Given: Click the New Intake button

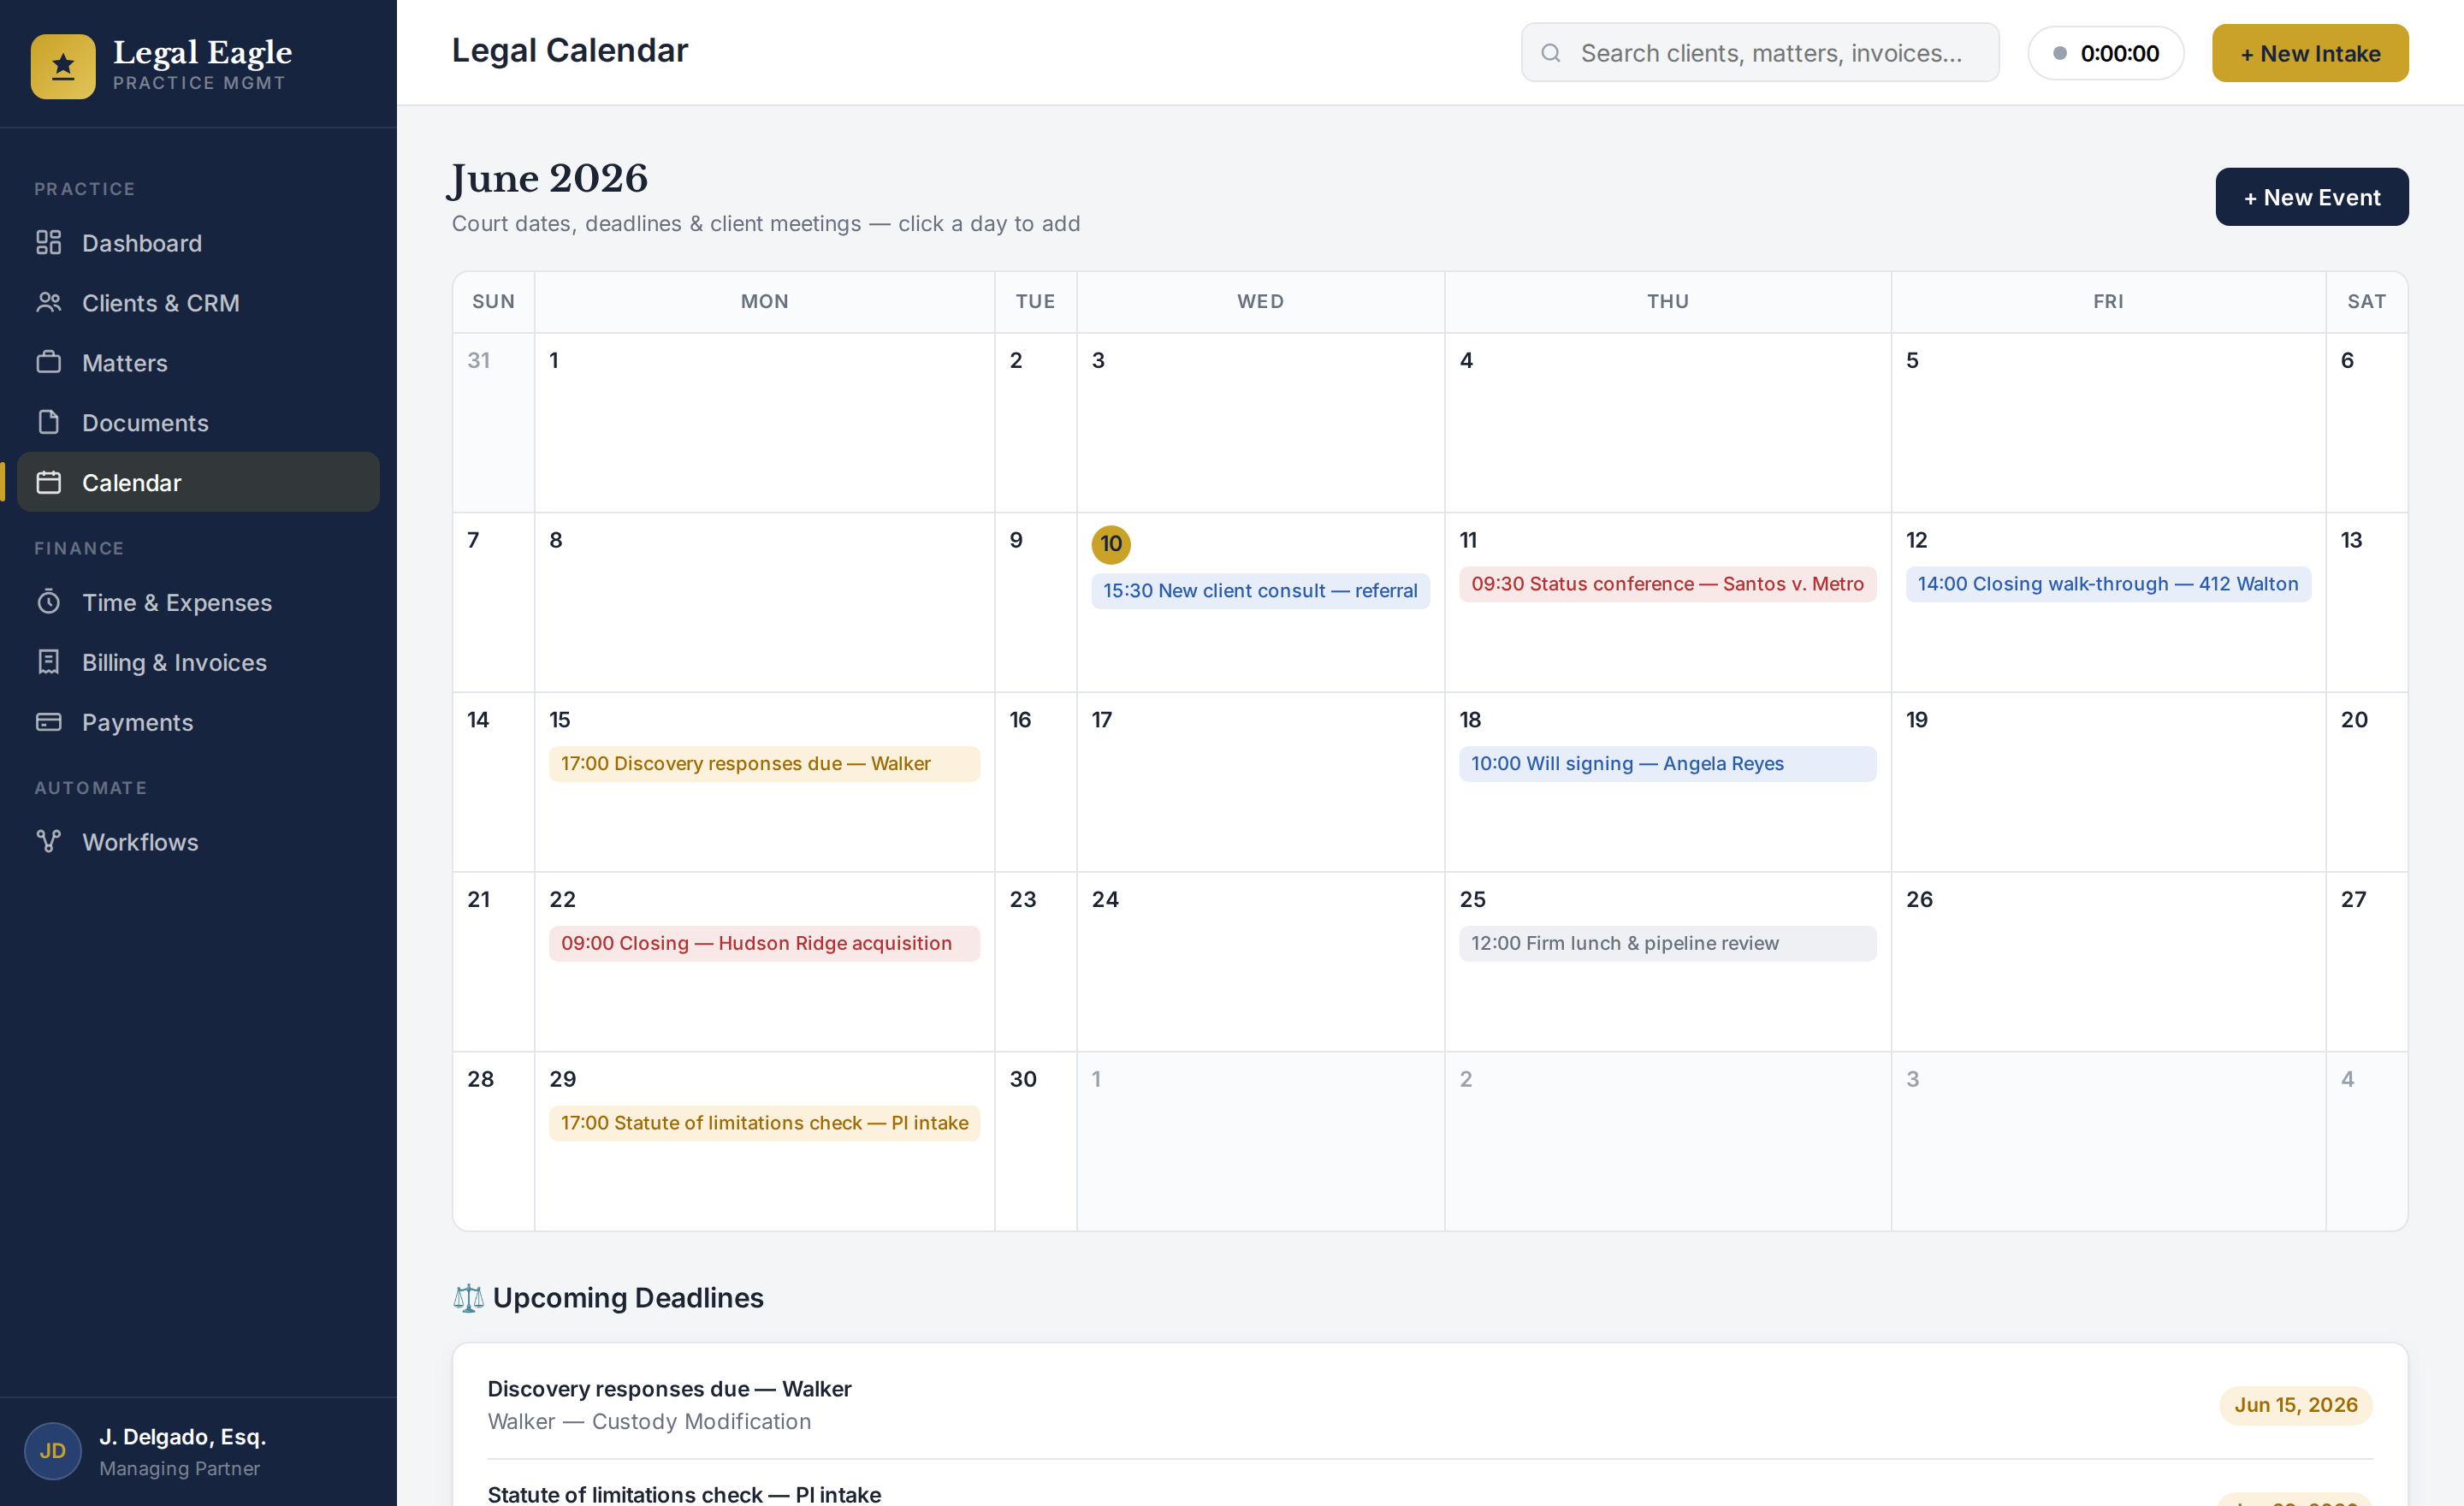Looking at the screenshot, I should click(x=2310, y=53).
